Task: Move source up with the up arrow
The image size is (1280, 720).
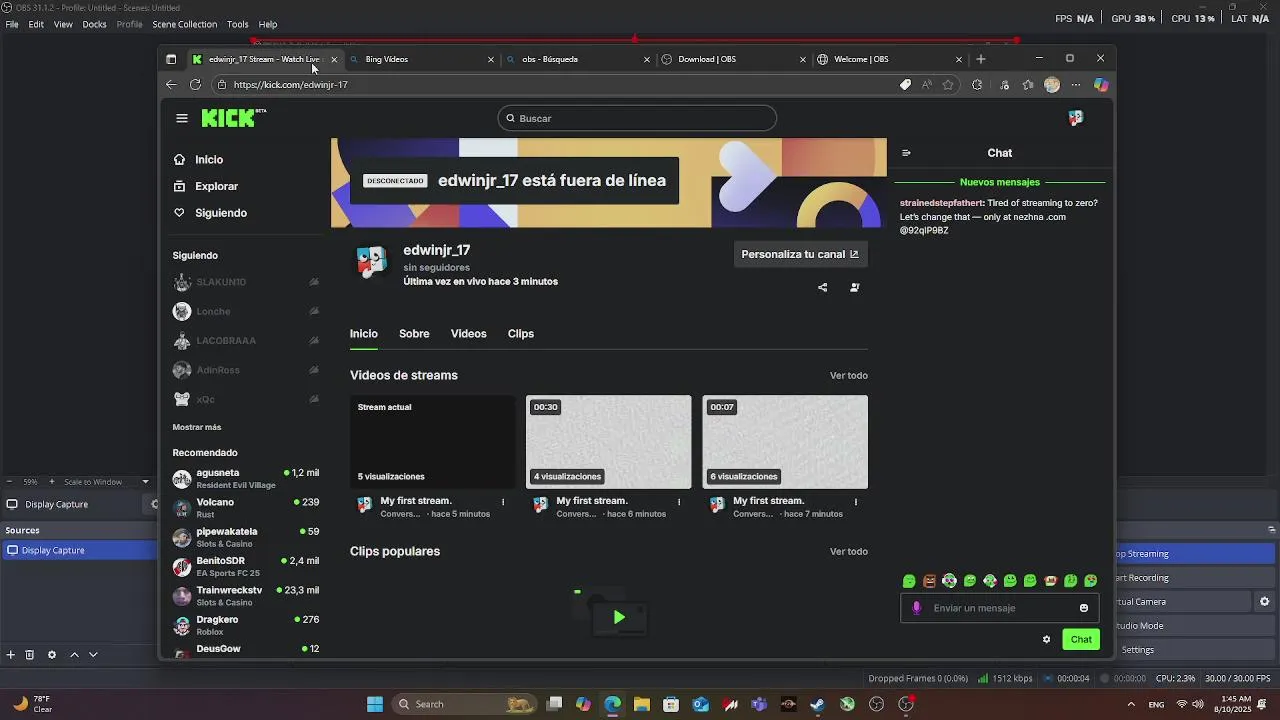Action: (74, 654)
